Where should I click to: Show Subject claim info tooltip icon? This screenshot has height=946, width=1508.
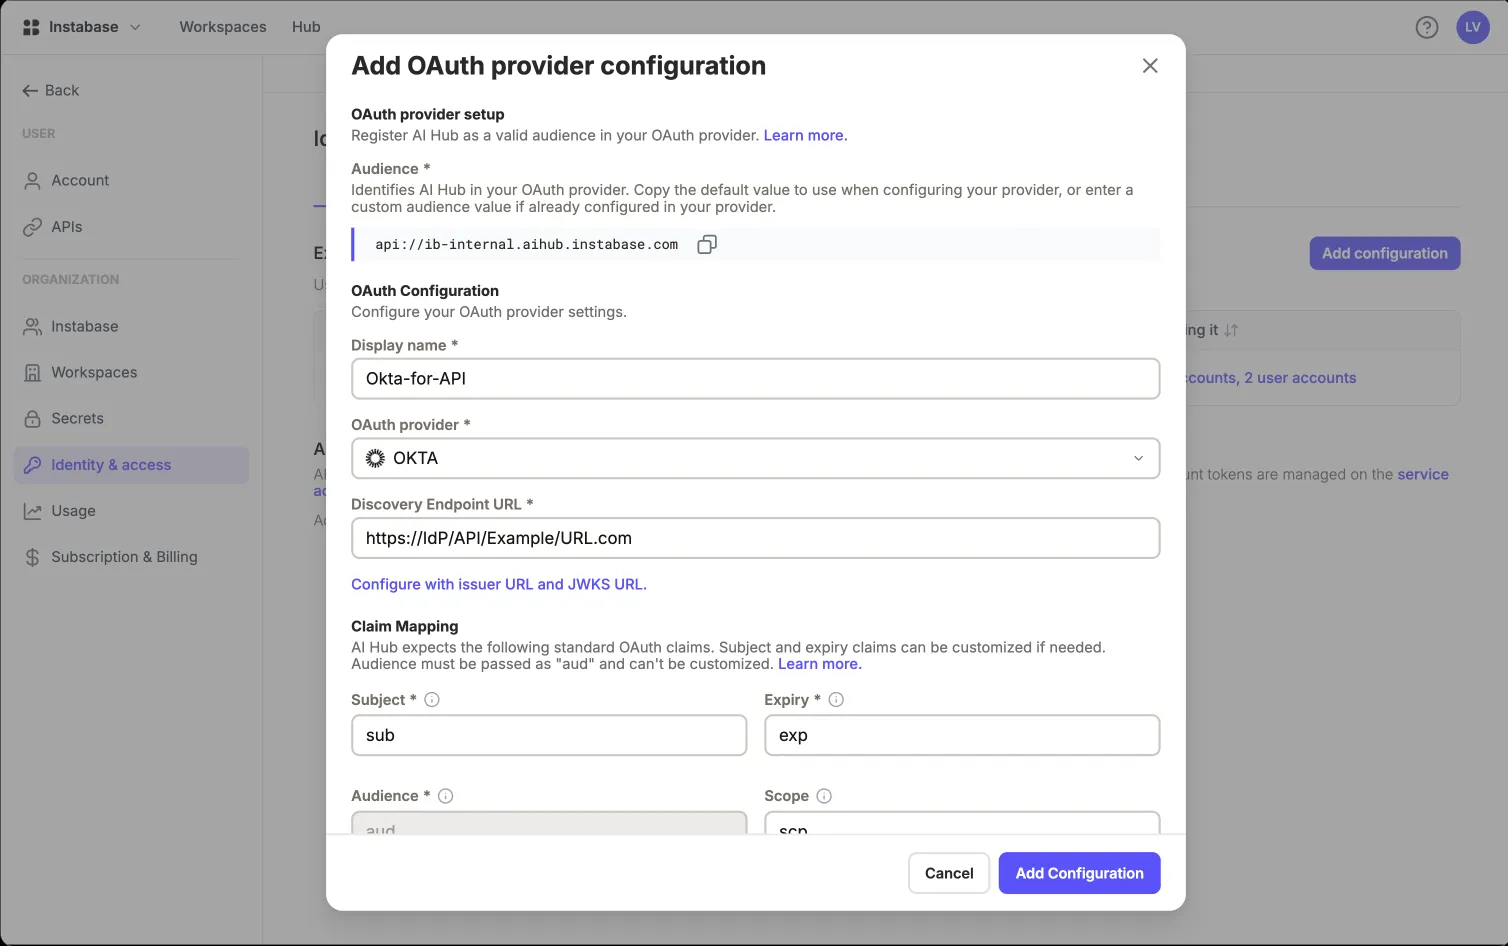432,700
